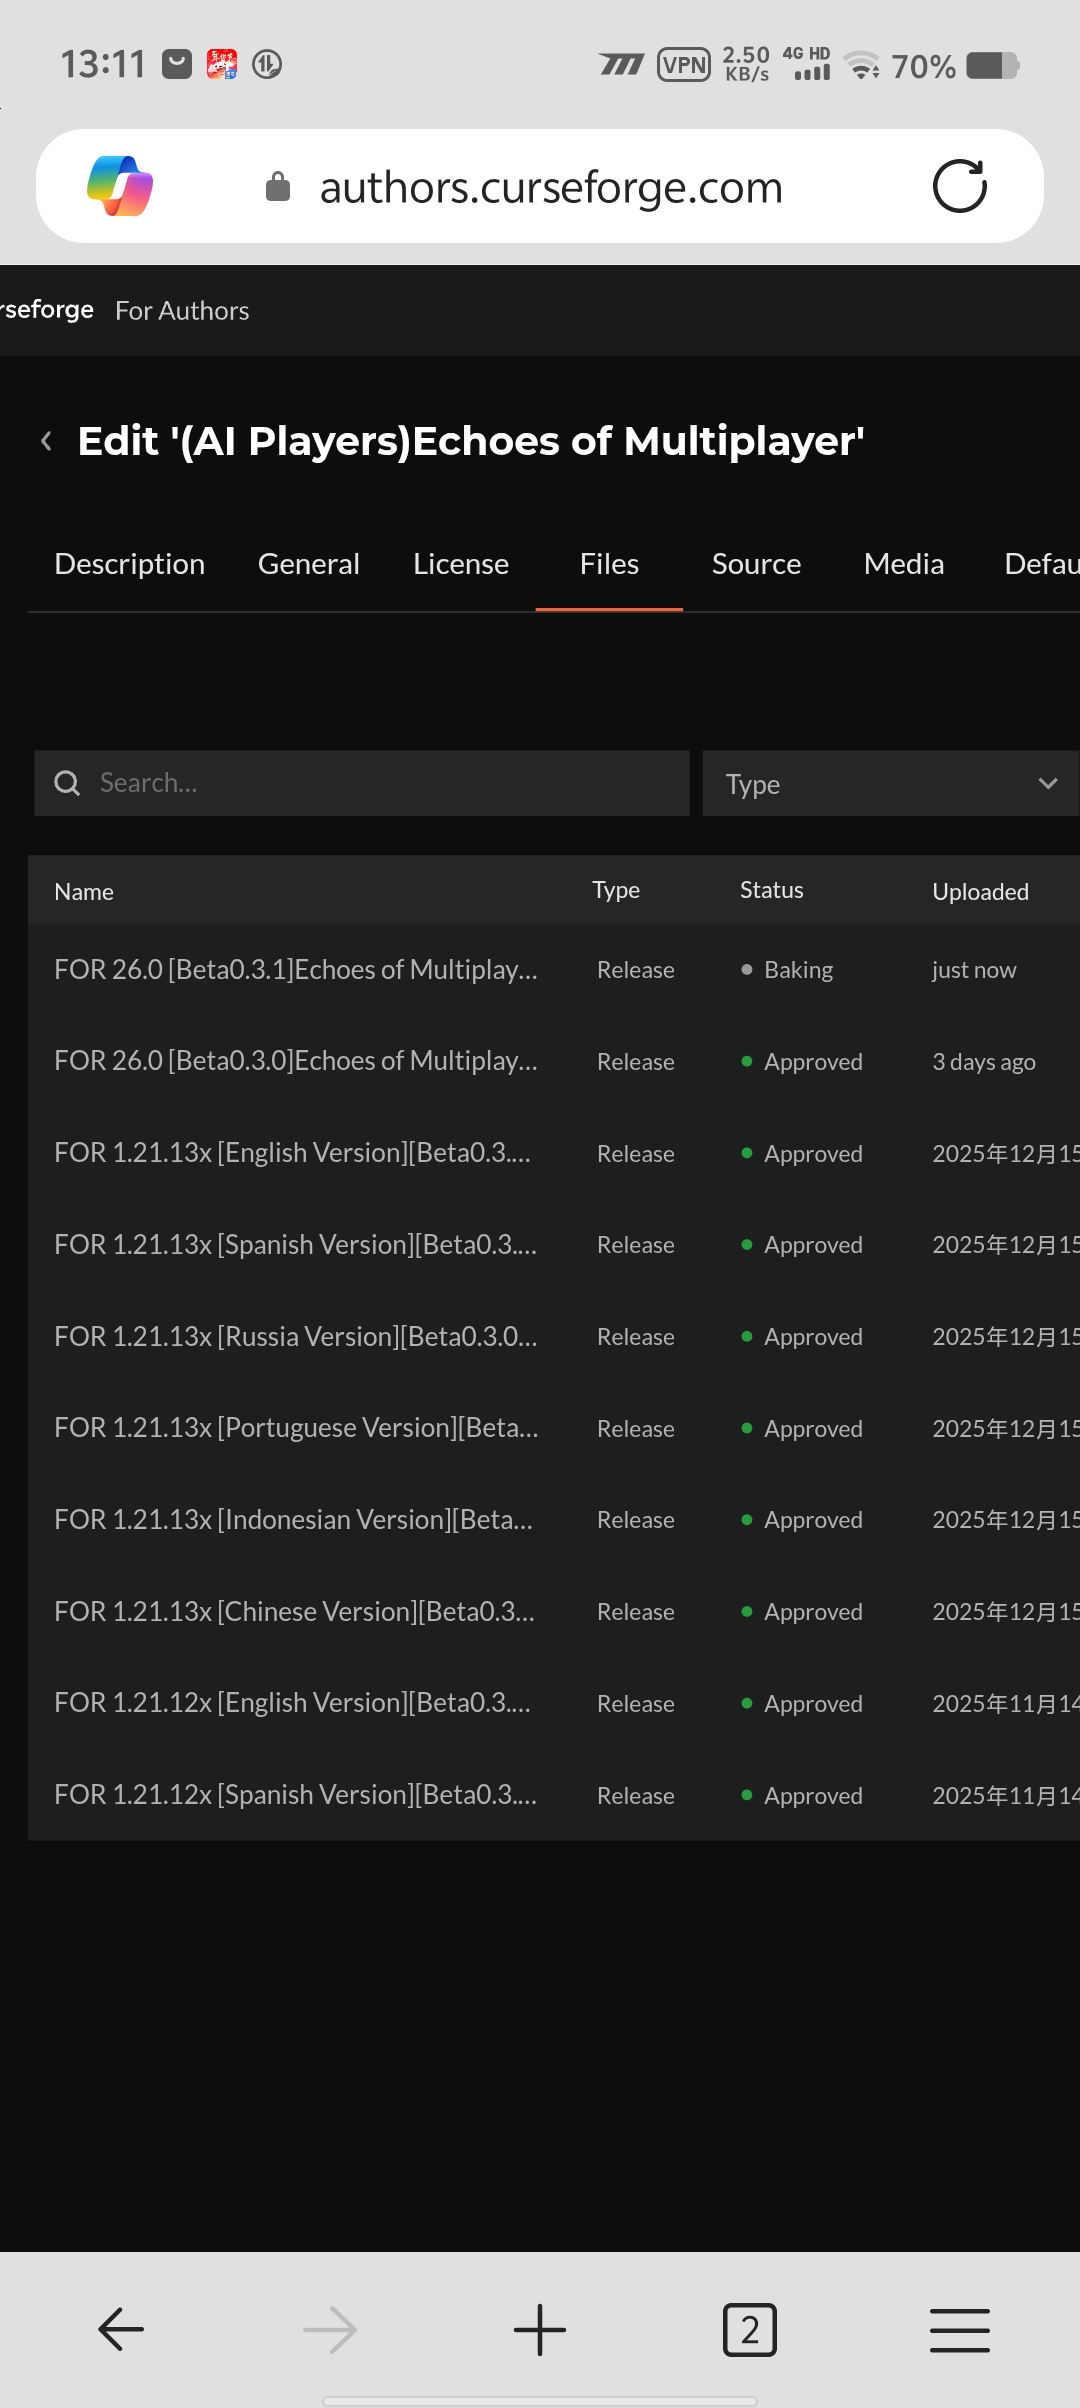Reload the page with refresh icon

[960, 186]
